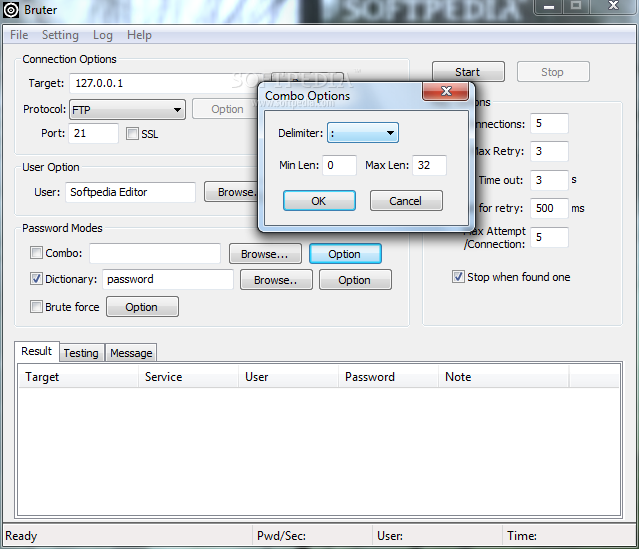Click the Ready status bar text
This screenshot has height=549, width=639.
pos(21,536)
